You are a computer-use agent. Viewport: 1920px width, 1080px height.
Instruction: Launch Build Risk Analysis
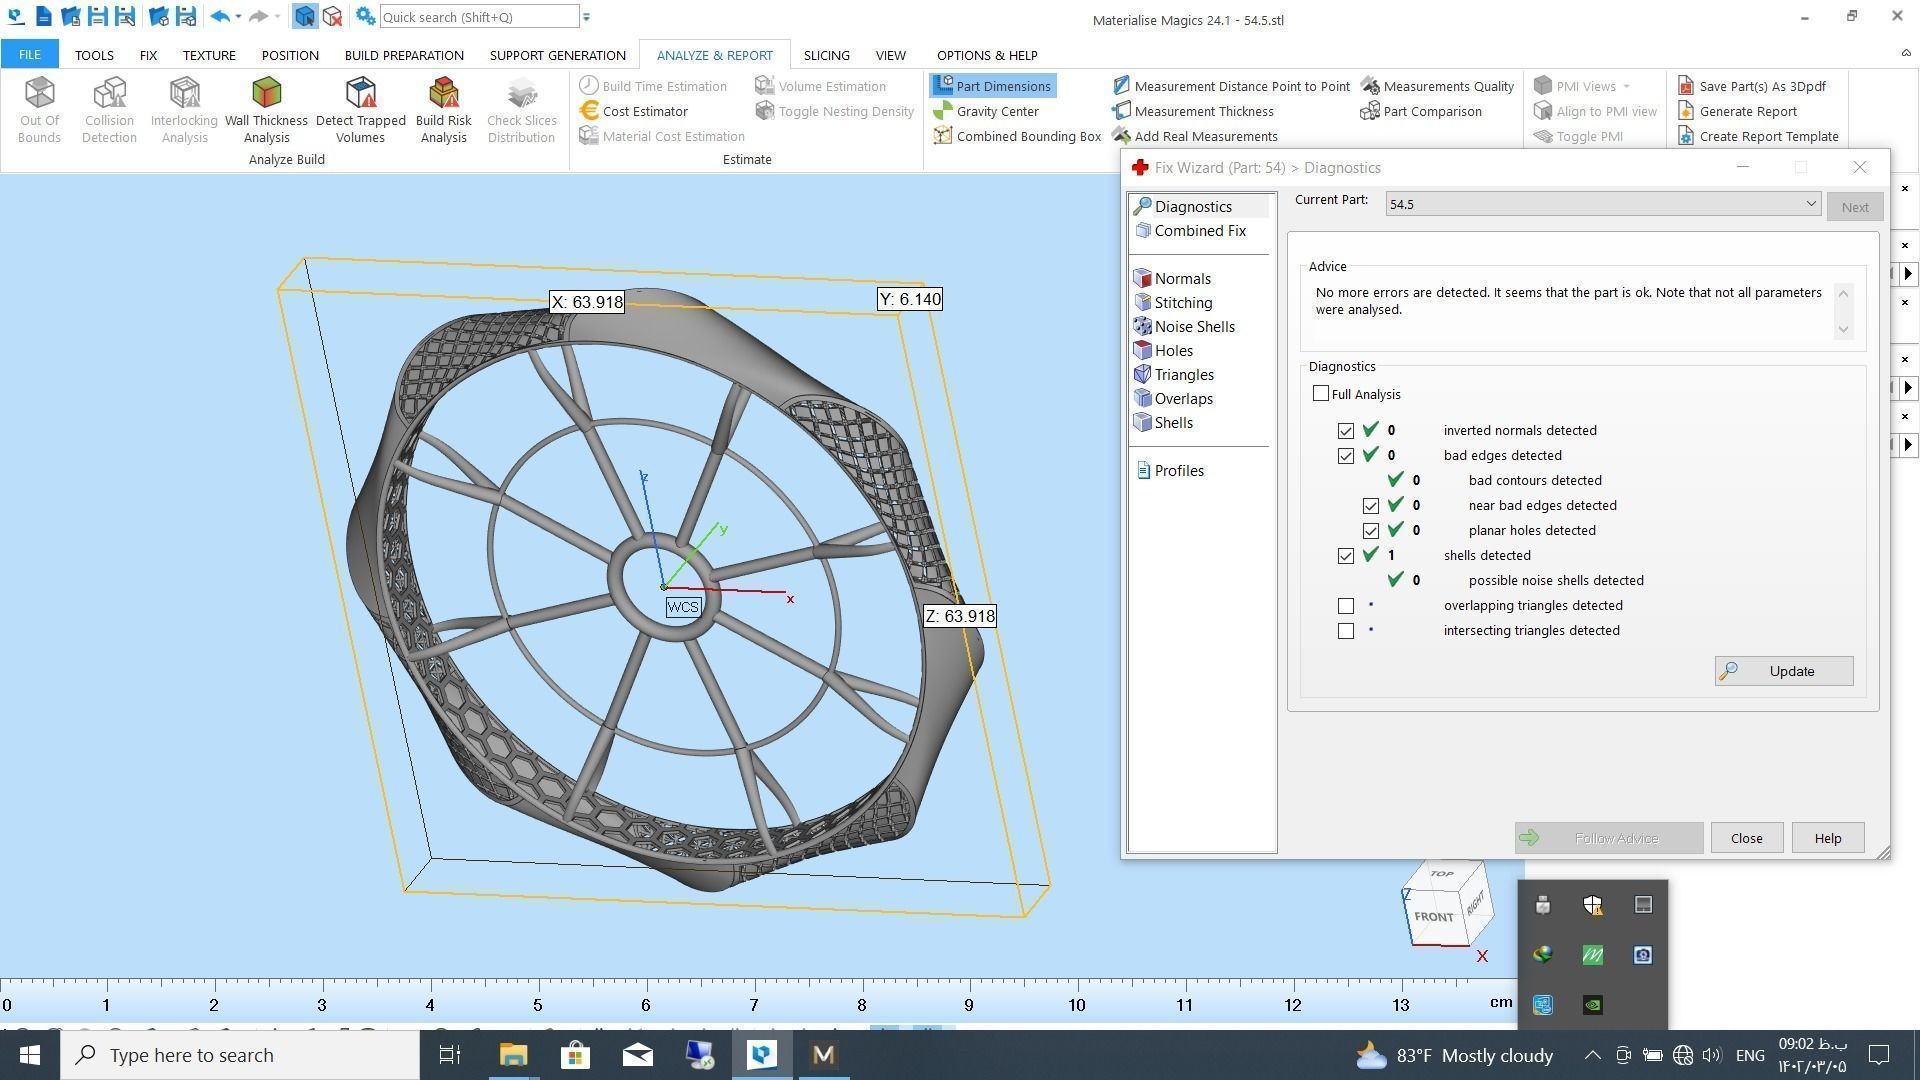(443, 108)
